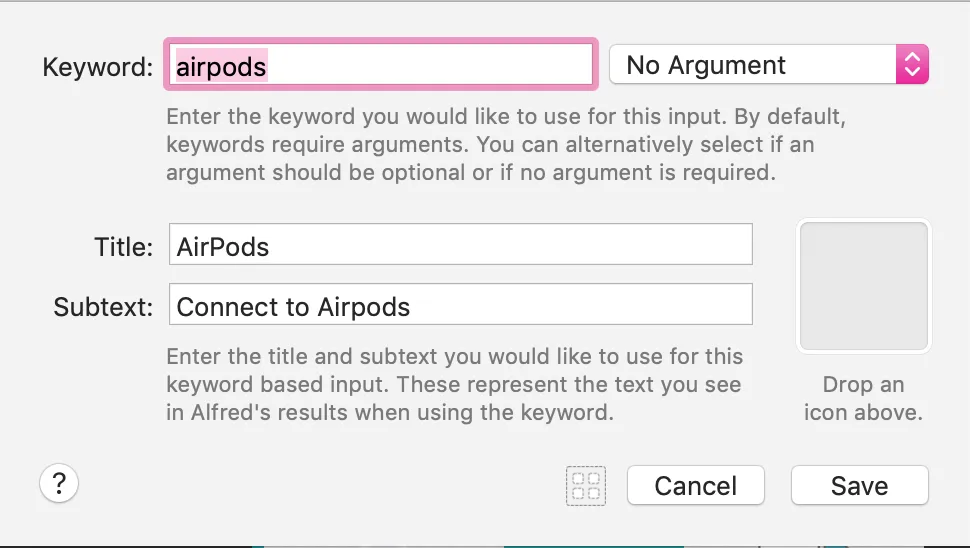The height and width of the screenshot is (548, 970).
Task: Click the 'Subtext:' label
Action: point(103,306)
